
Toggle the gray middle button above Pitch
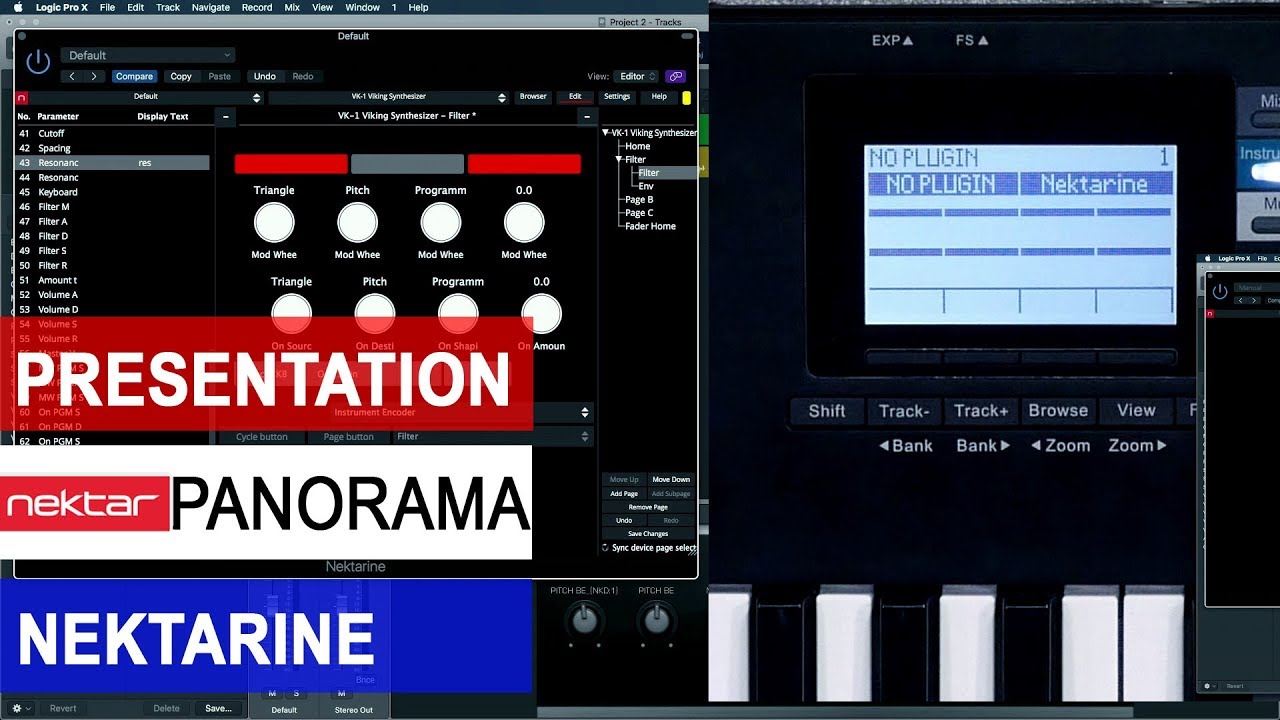pyautogui.click(x=407, y=164)
